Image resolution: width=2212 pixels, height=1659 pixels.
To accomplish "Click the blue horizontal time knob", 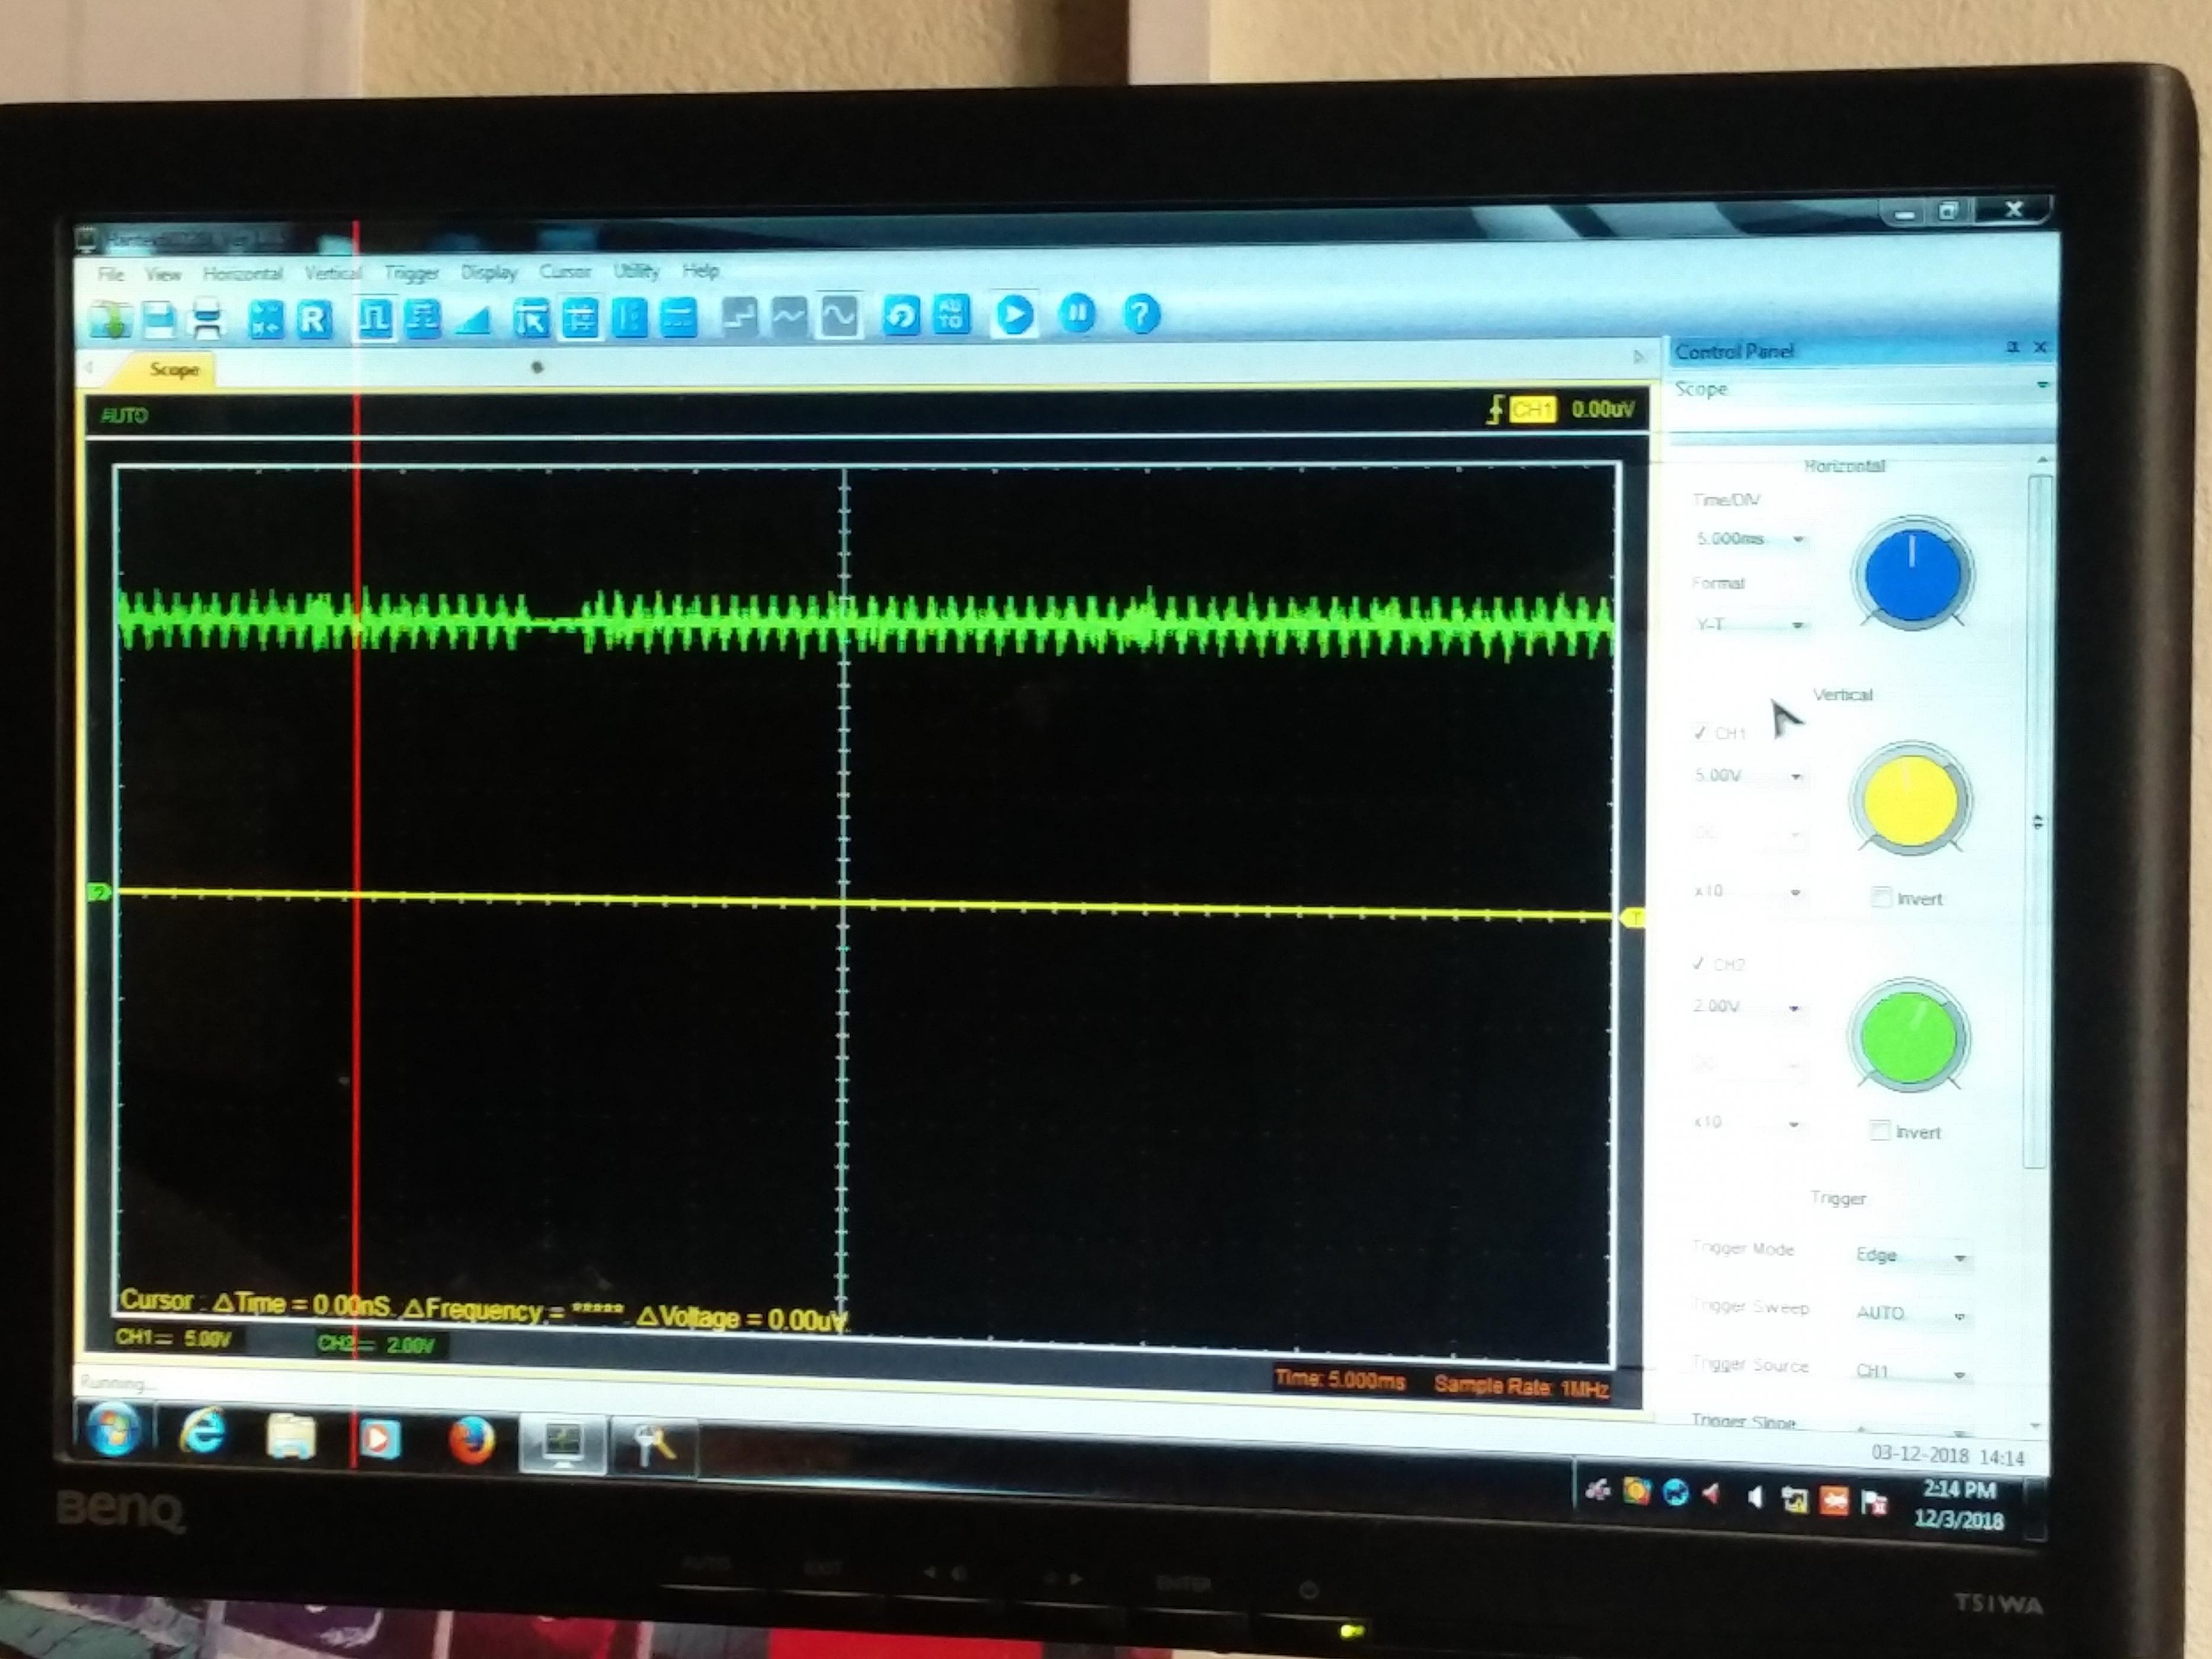I will tap(1912, 574).
